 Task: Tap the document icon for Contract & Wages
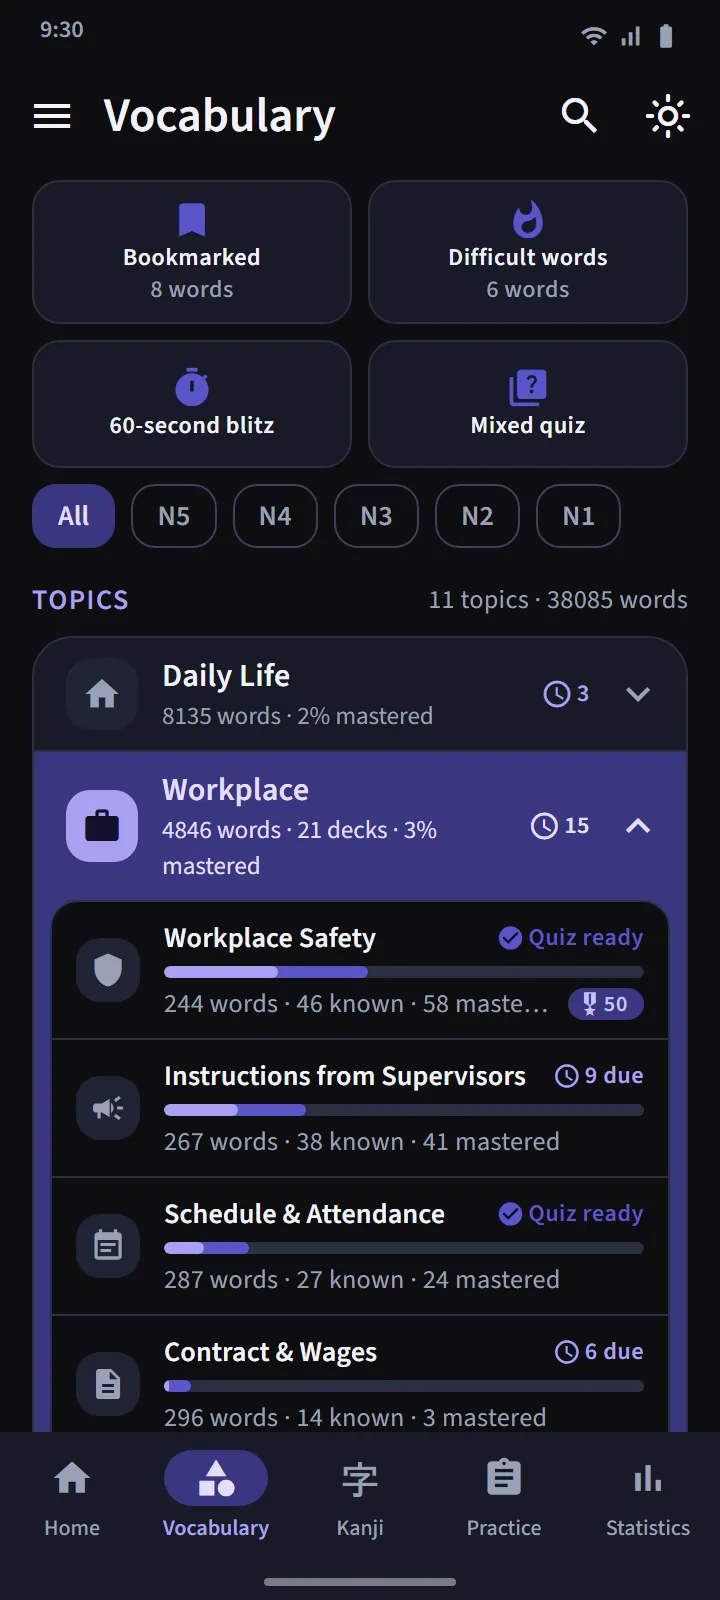[x=108, y=1384]
